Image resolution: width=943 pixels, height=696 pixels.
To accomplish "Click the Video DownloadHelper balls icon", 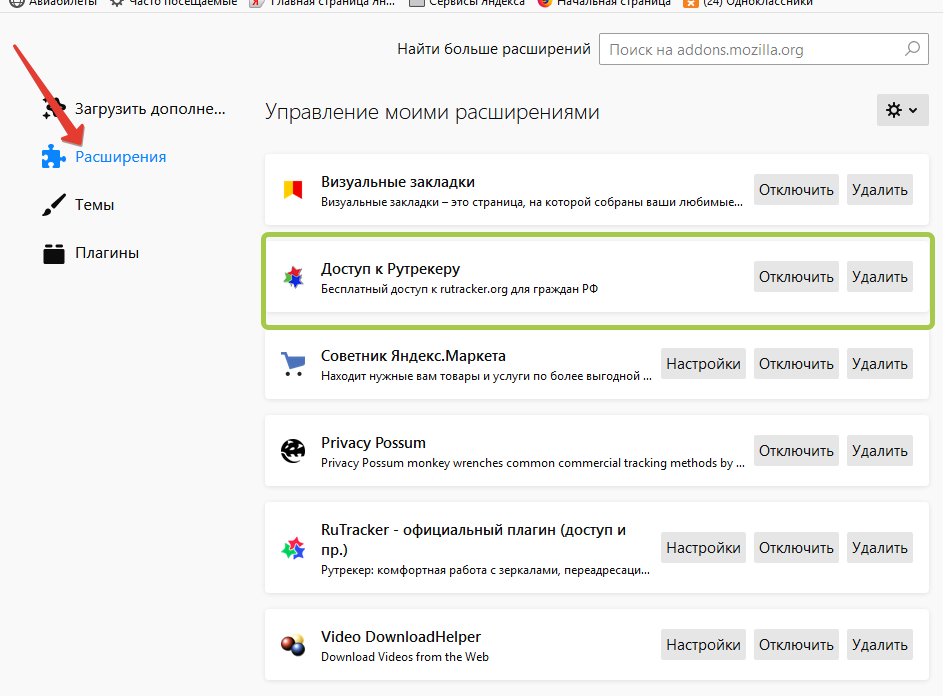I will pos(293,645).
